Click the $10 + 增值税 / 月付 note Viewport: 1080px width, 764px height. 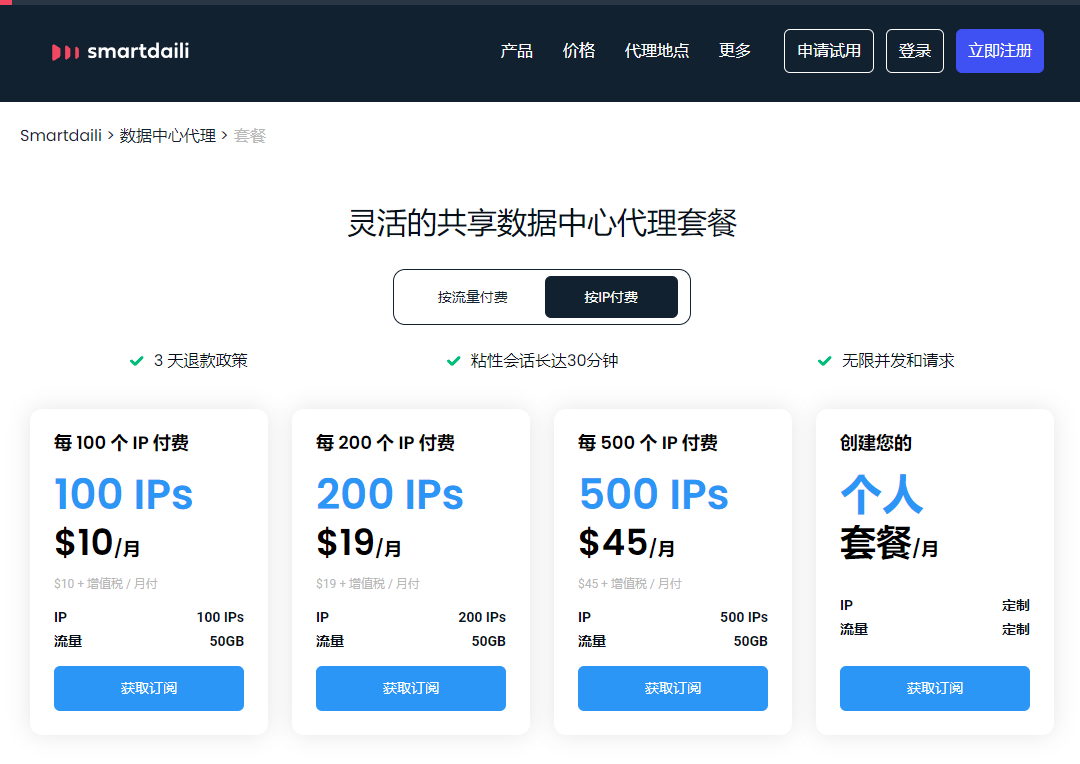pyautogui.click(x=106, y=584)
